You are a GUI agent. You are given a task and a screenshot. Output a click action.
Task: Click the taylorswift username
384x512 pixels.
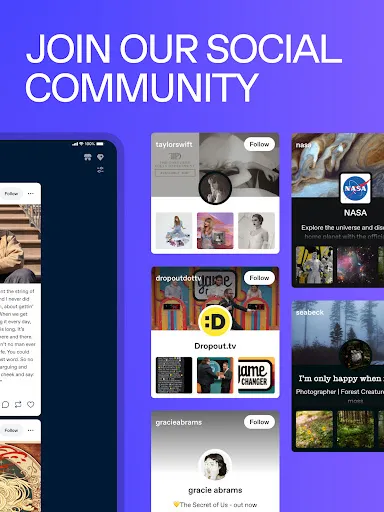click(174, 144)
